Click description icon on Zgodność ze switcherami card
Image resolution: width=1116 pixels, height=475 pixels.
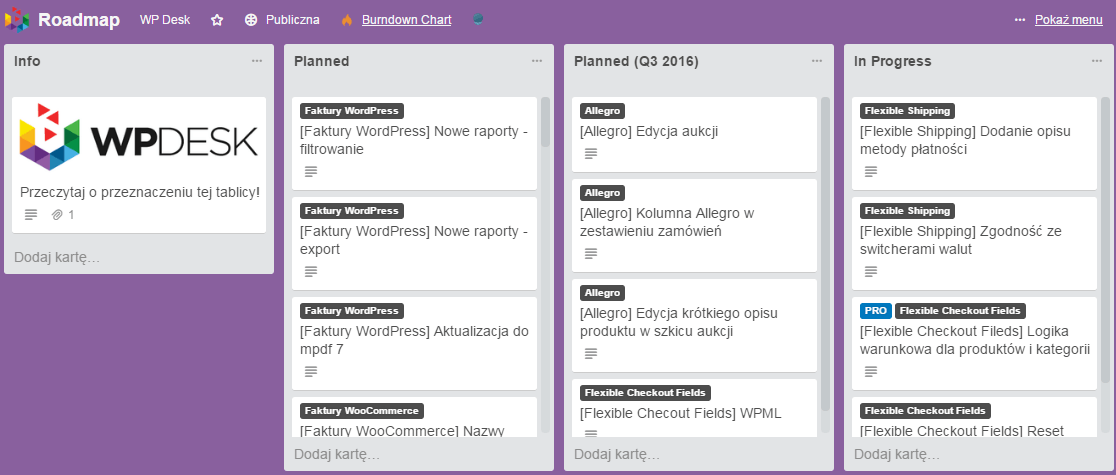point(870,271)
